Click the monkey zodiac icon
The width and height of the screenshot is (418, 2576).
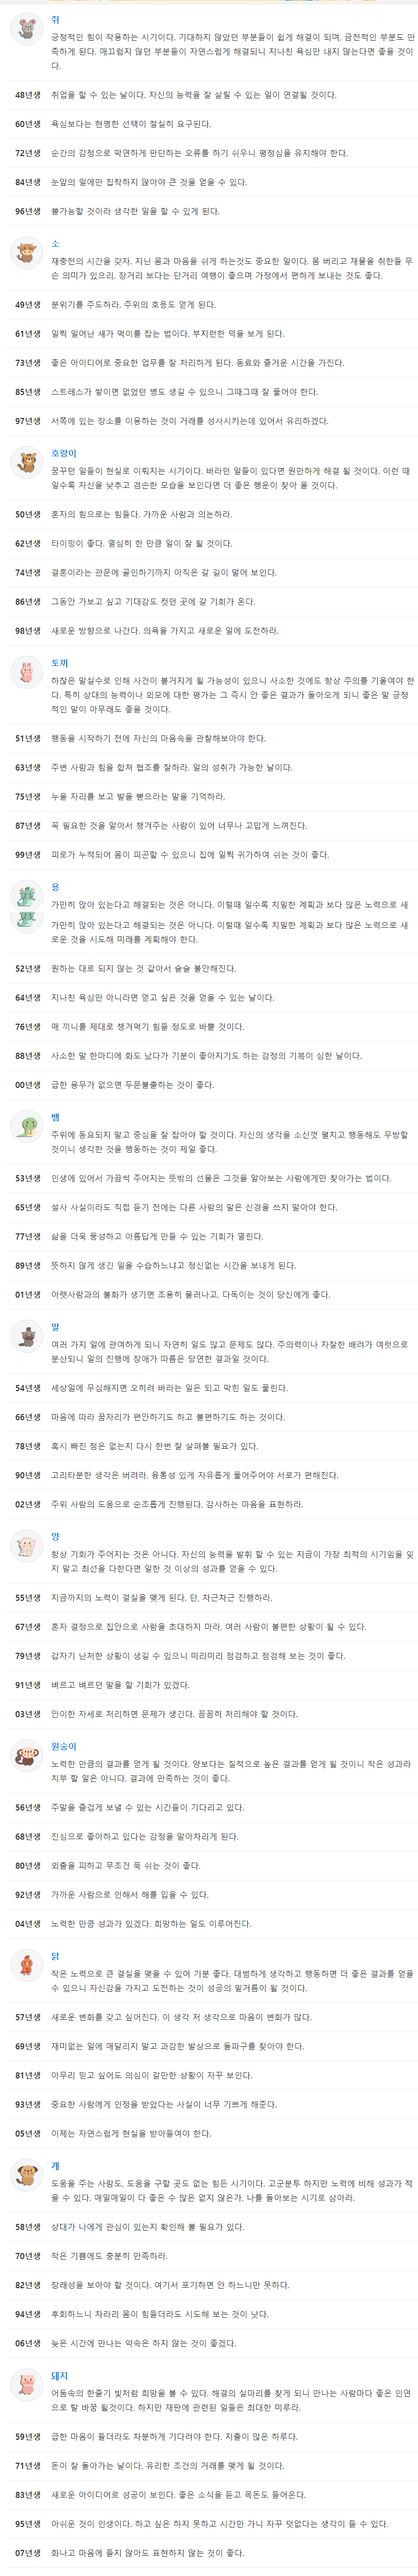pos(26,1755)
